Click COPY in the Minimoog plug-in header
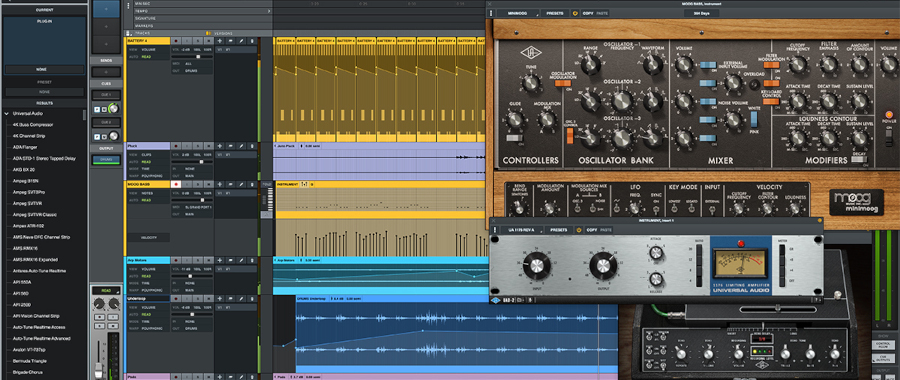This screenshot has height=380, width=900. click(x=588, y=13)
